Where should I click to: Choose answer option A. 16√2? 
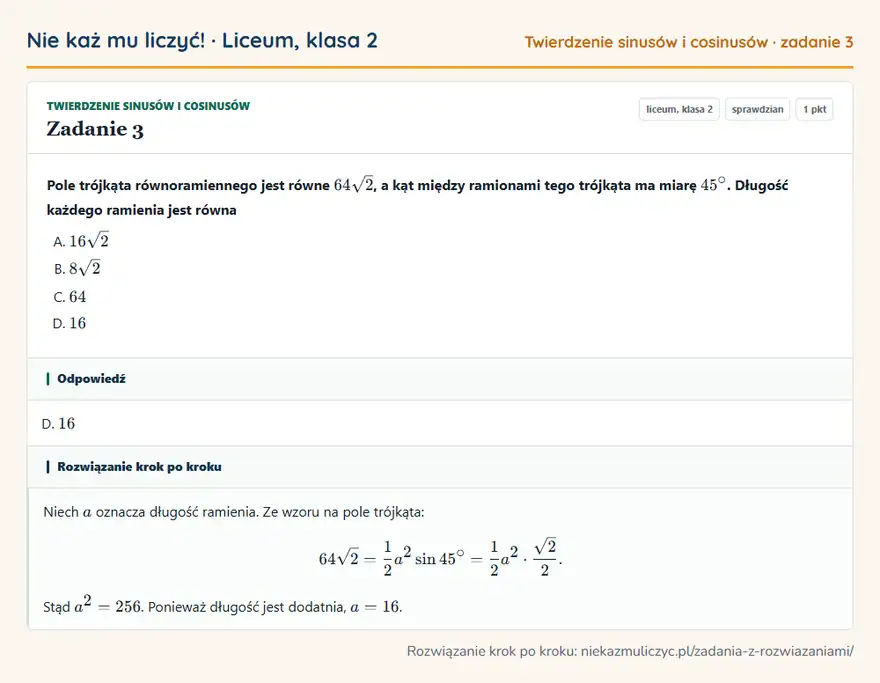[81, 241]
